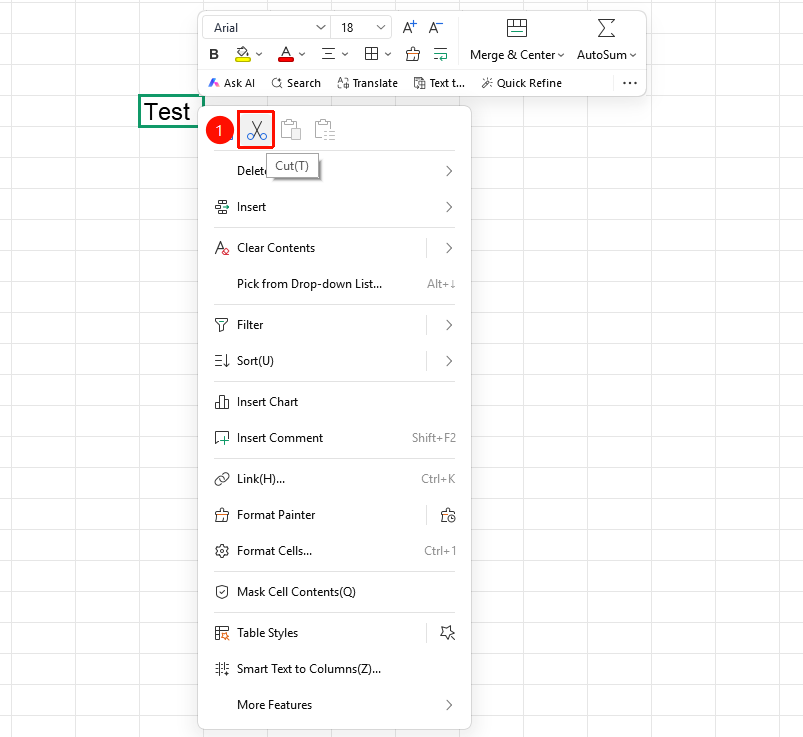Click the Wrap Text icon
Viewport: 803px width, 737px height.
(440, 54)
